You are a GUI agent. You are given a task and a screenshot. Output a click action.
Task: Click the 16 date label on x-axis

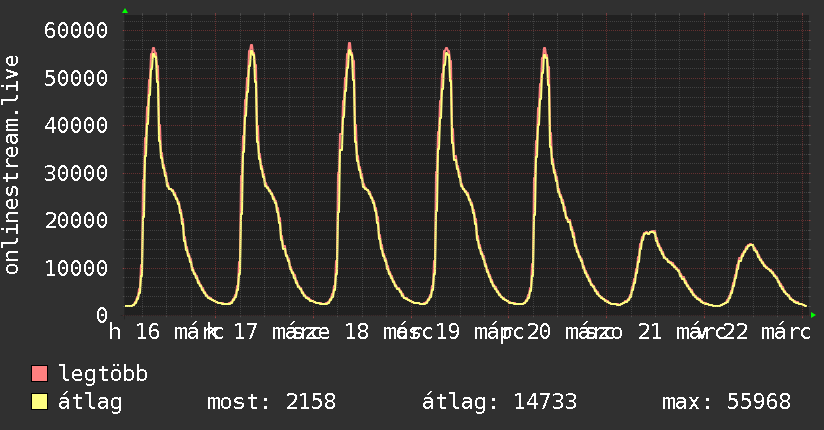pos(148,332)
